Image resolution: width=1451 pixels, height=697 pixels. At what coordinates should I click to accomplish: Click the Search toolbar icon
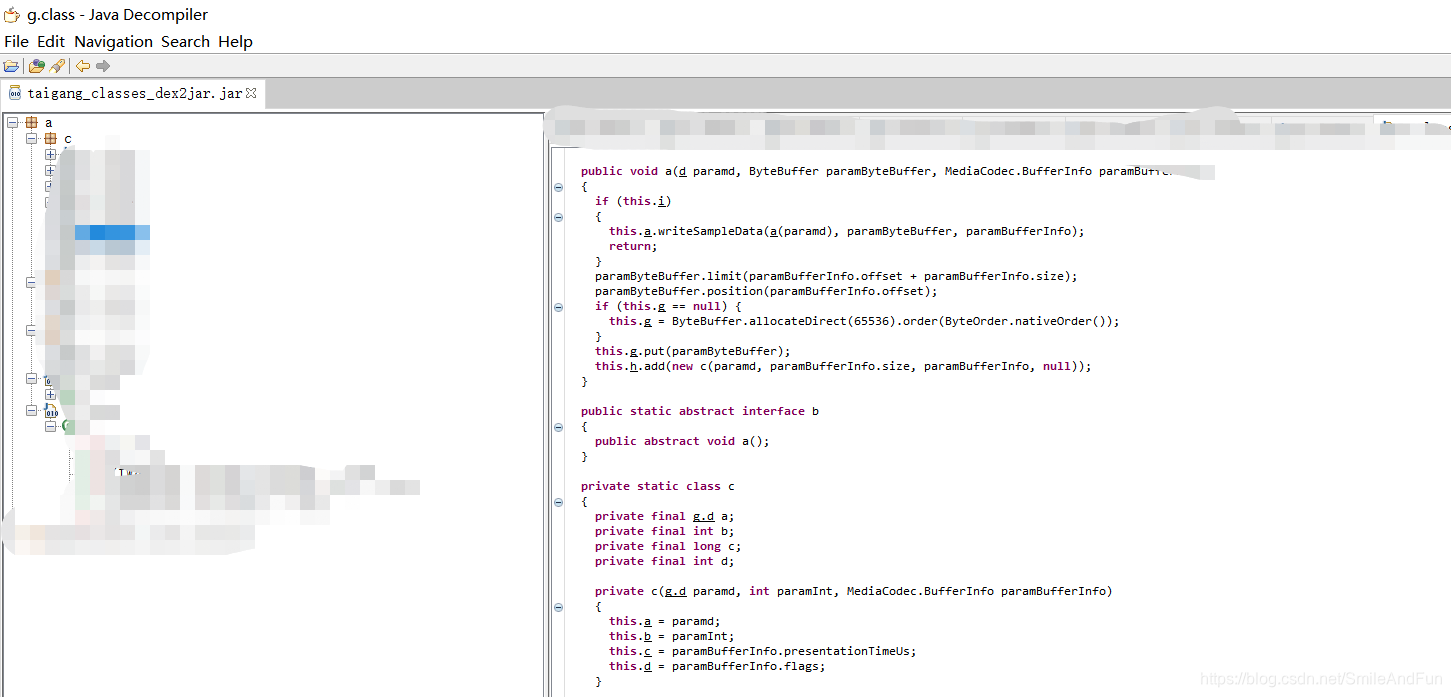57,66
